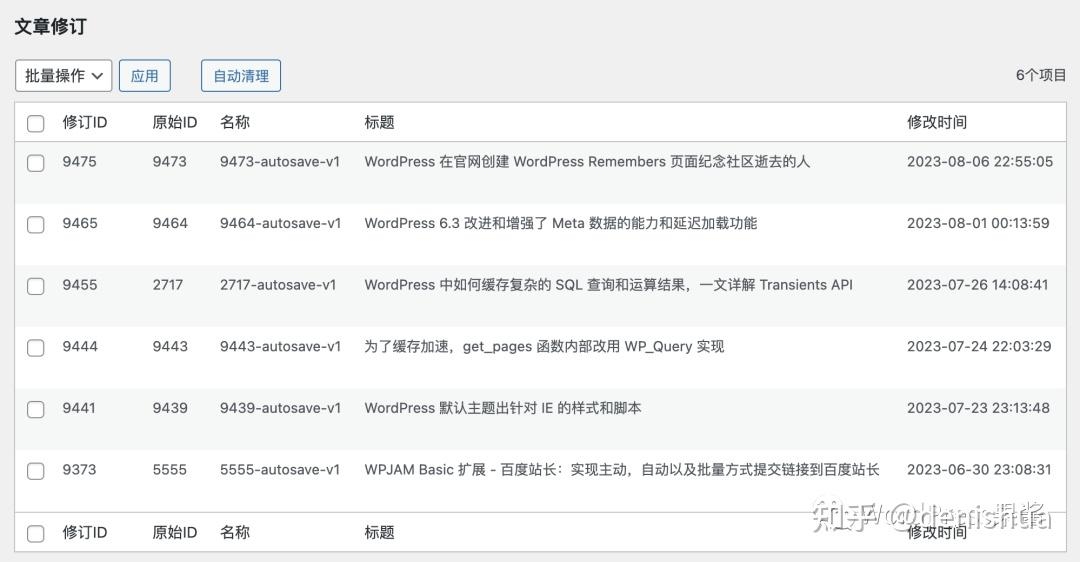Click the 原始ID label in the table footer
The height and width of the screenshot is (562, 1080).
point(175,532)
